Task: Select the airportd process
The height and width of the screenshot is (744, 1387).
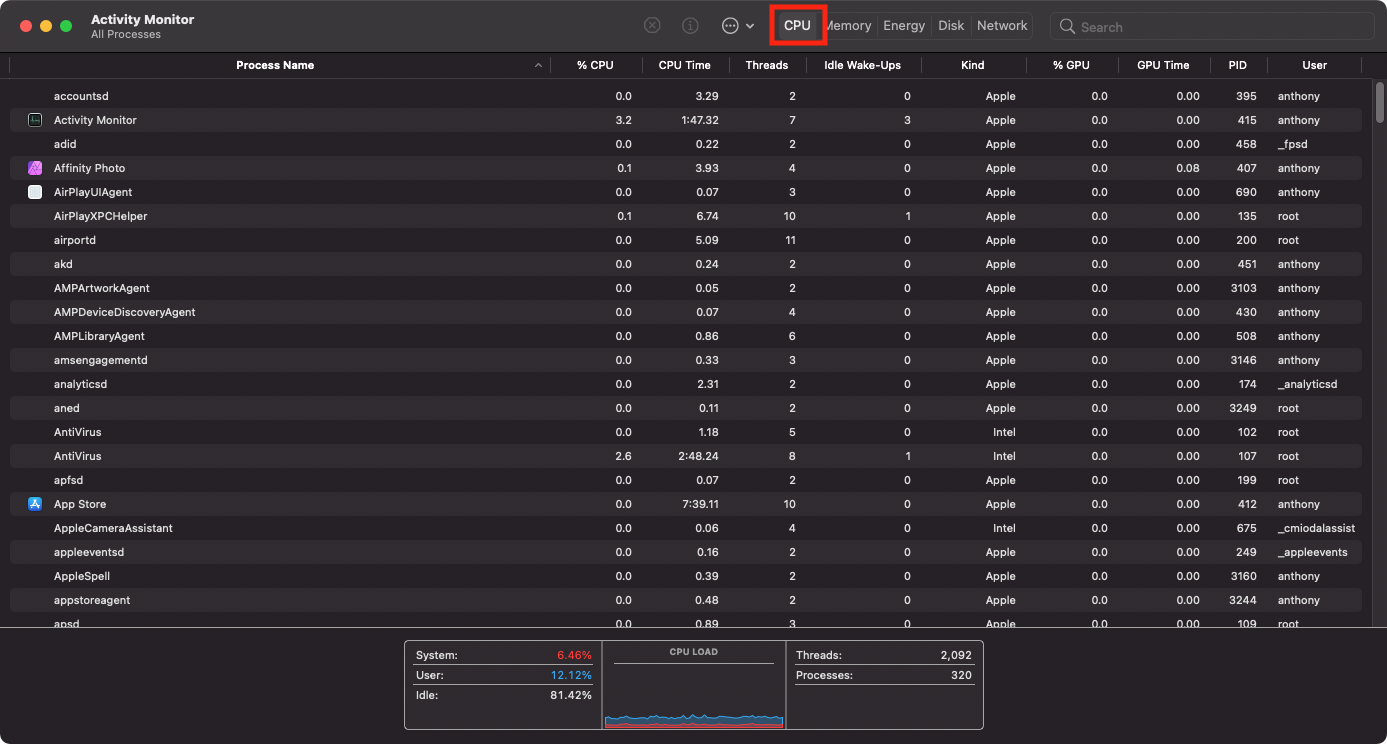Action: click(75, 240)
